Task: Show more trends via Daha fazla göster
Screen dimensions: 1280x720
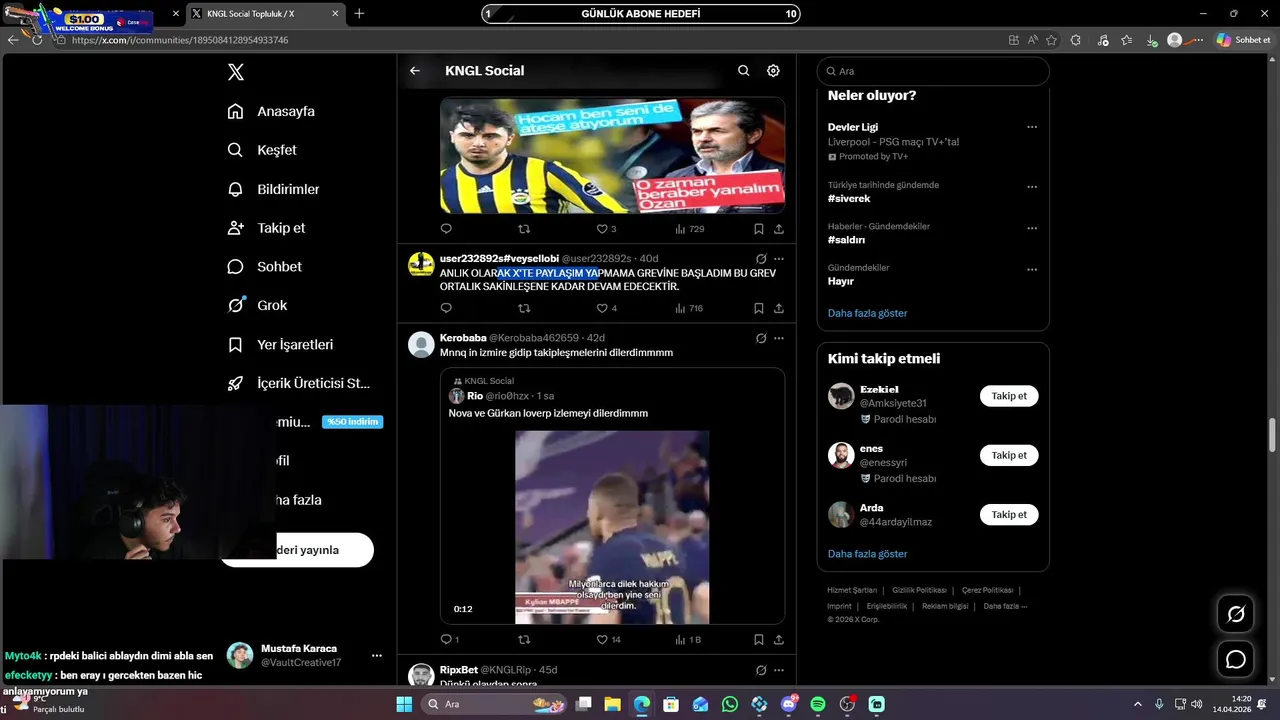Action: [x=868, y=313]
